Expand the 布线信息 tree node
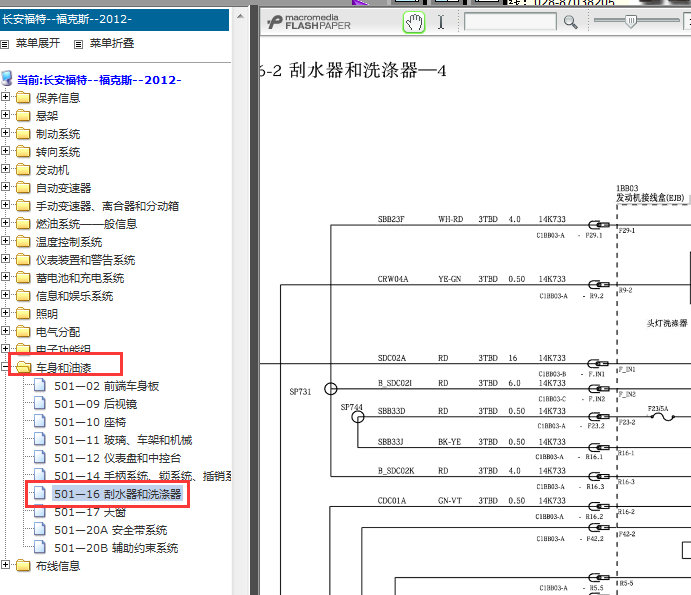The height and width of the screenshot is (595, 691). 5,565
